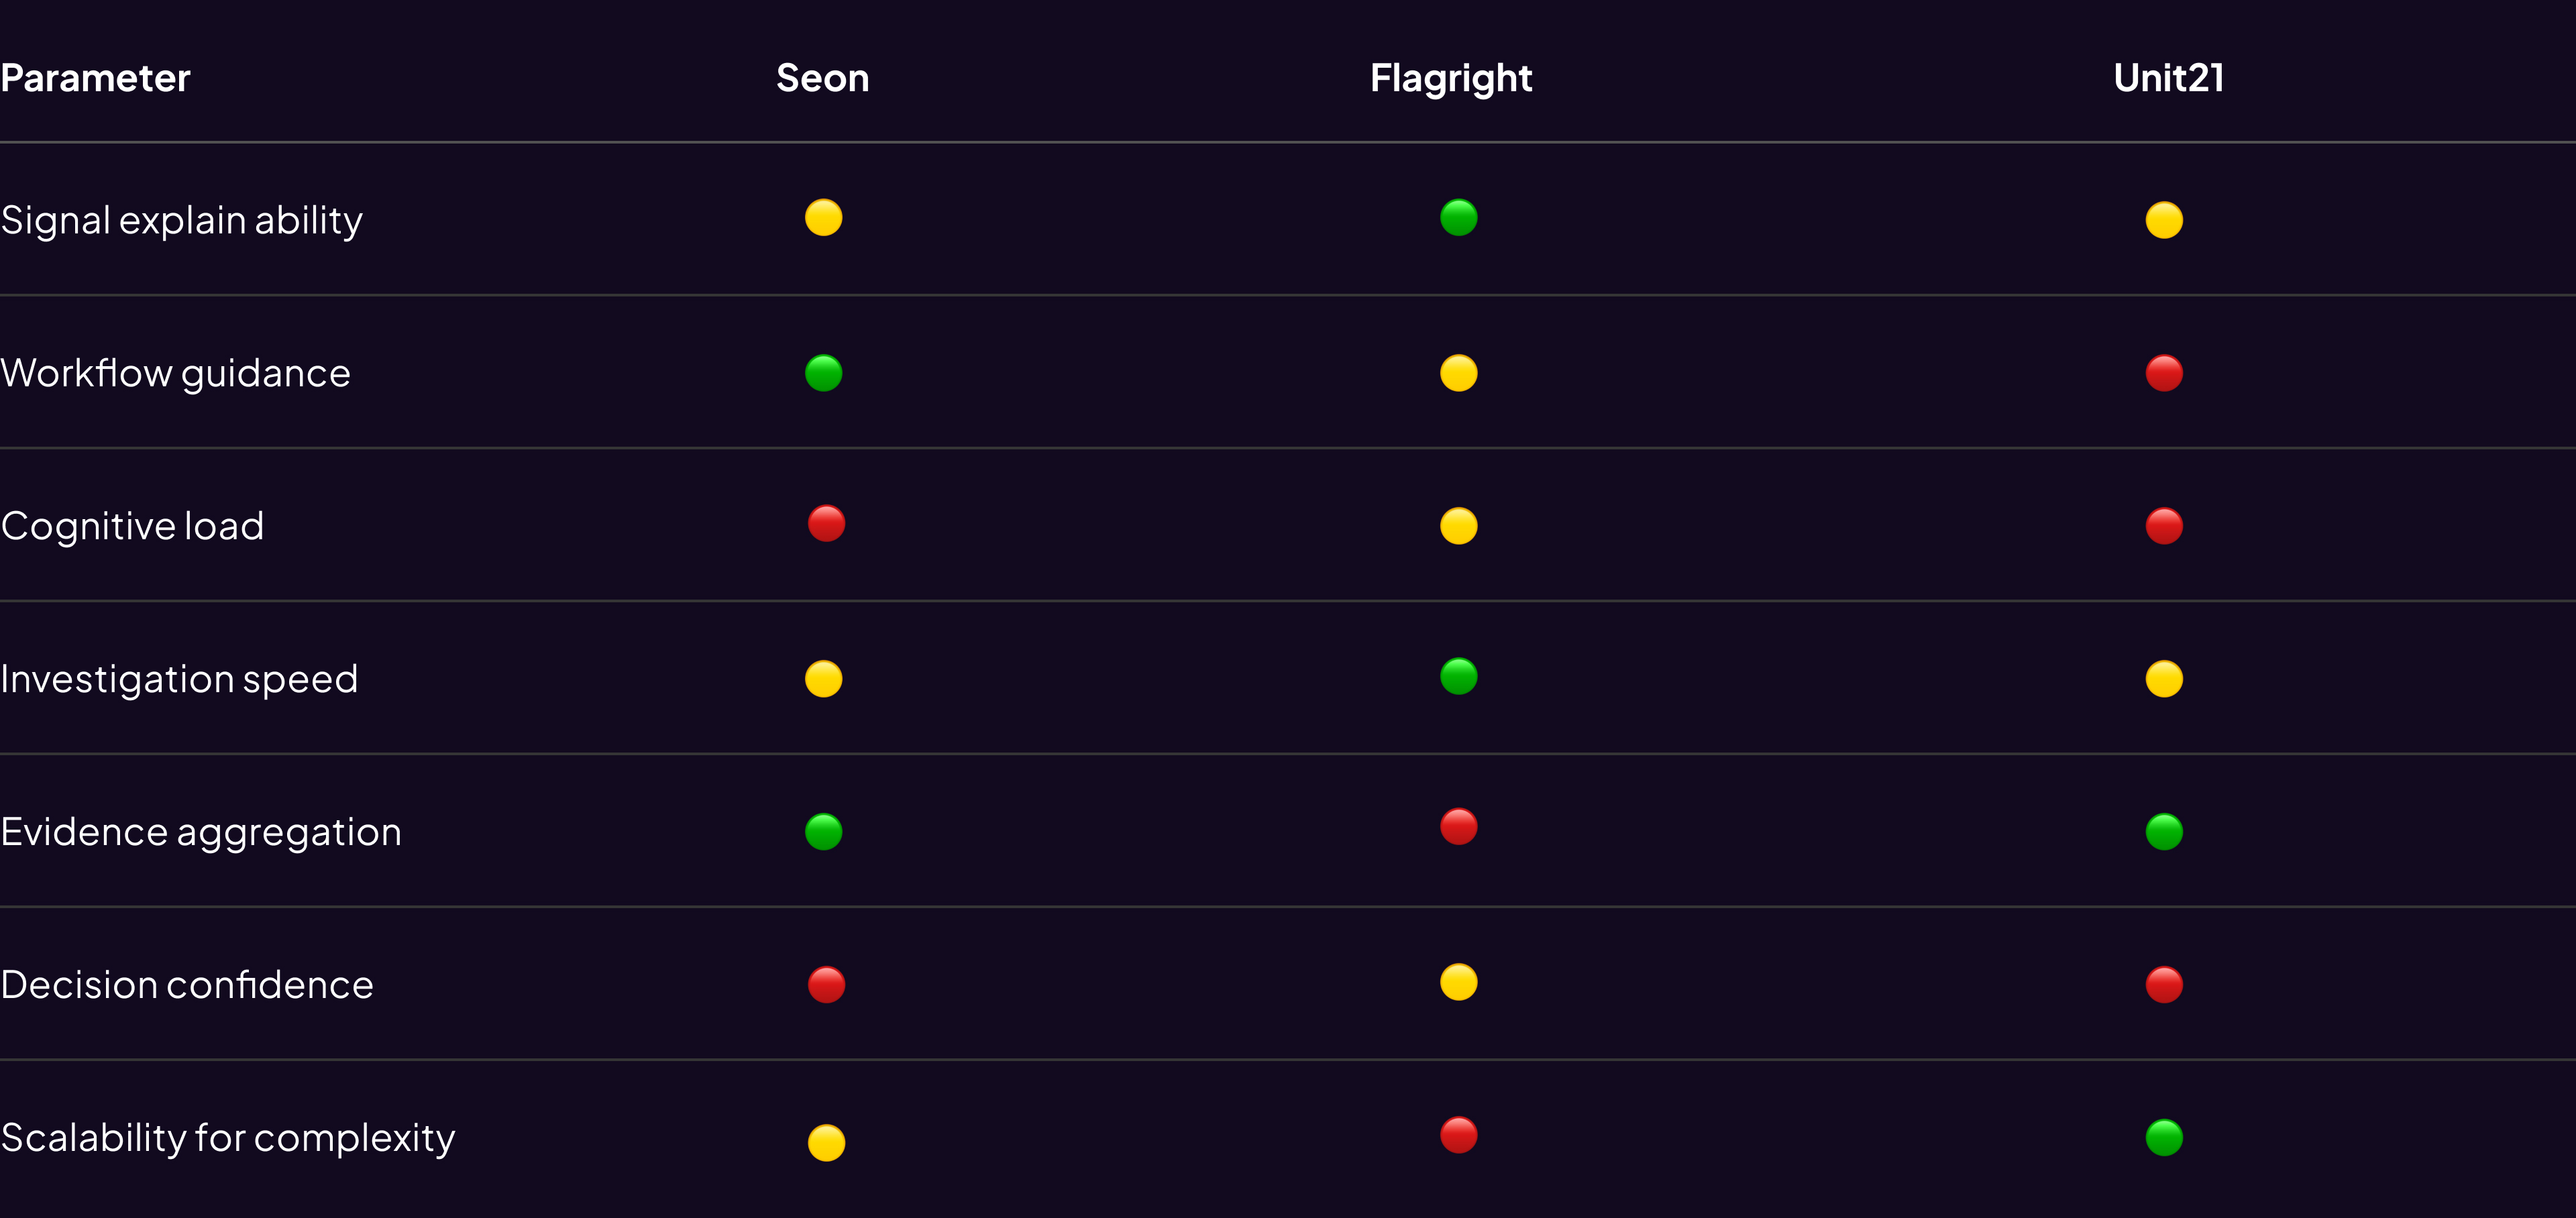Click the Workflow guidance row label
The image size is (2576, 1218).
(x=176, y=373)
